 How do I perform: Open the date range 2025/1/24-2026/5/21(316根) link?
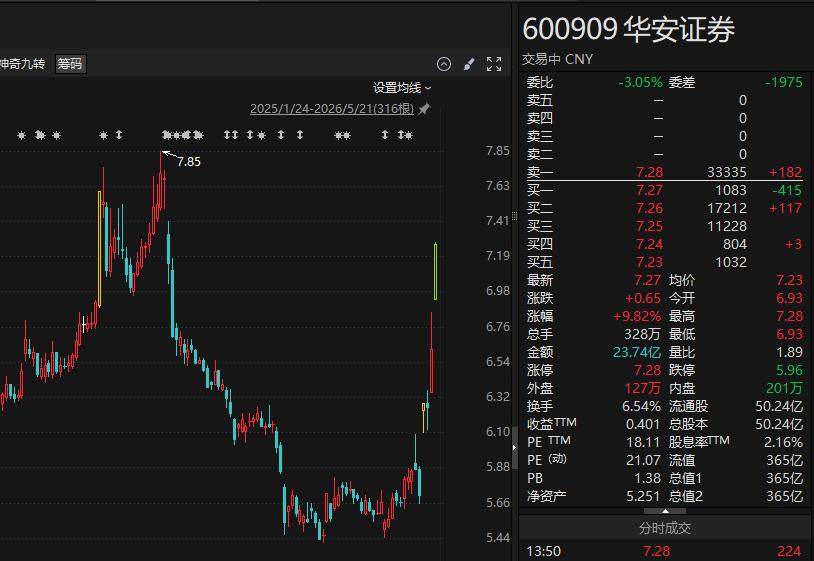click(332, 108)
